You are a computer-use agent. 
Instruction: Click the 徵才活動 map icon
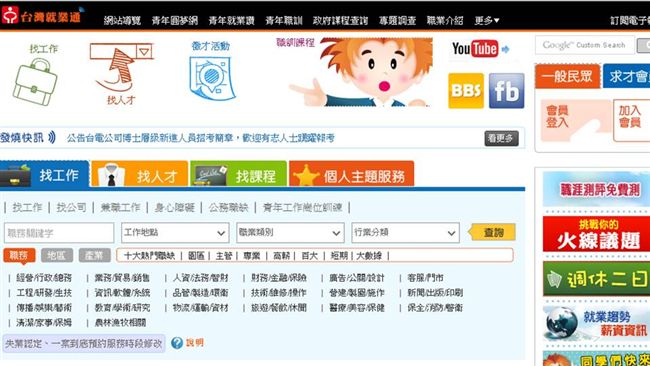(211, 78)
